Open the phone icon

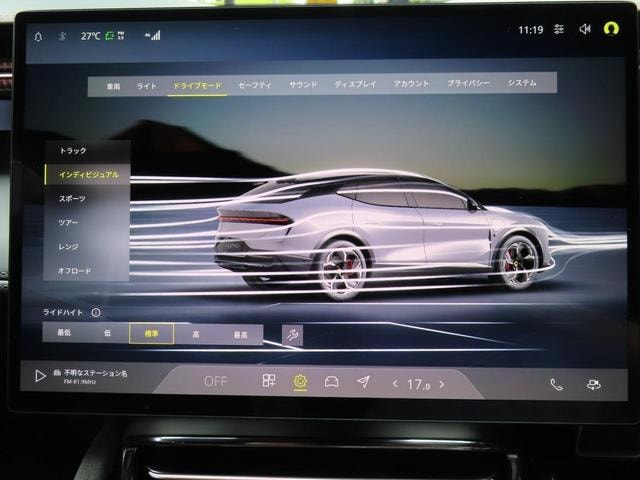(x=556, y=384)
